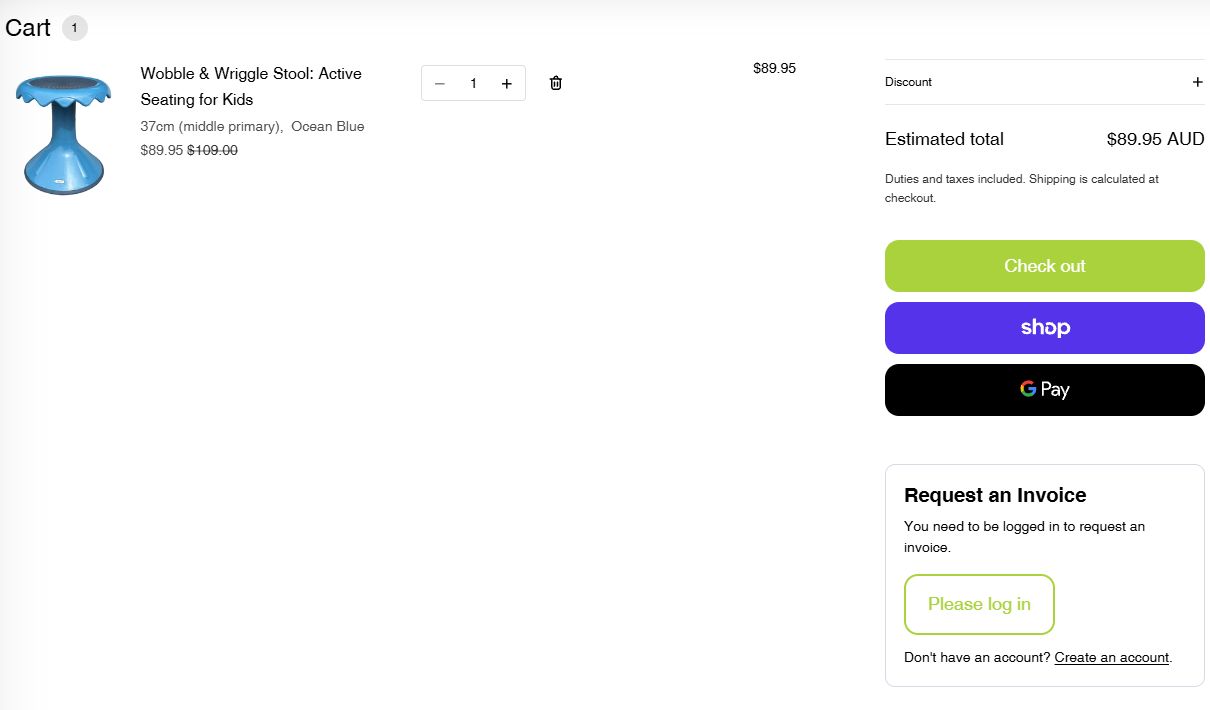Click the struck-through $109.00 price
Viewport: 1210px width, 710px height.
pos(212,151)
